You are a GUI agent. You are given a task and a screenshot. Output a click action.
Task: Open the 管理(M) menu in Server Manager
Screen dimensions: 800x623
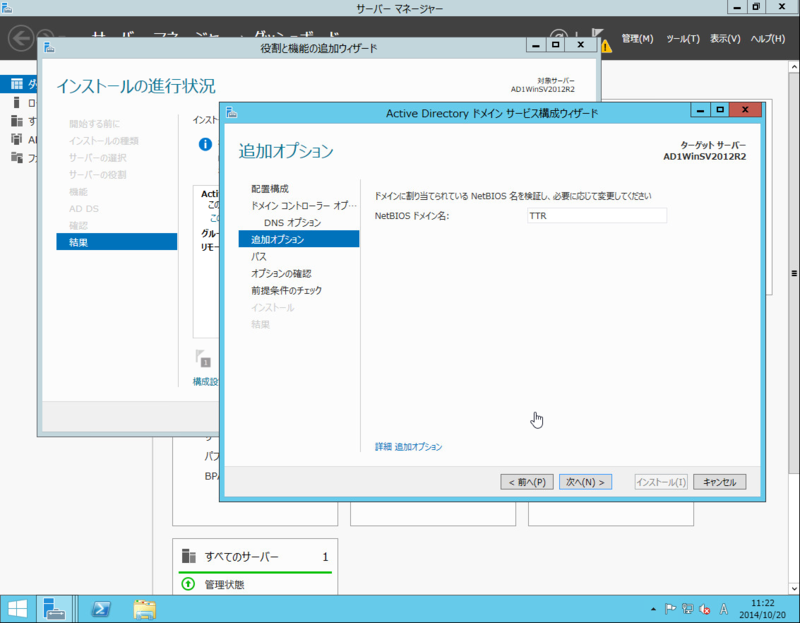click(637, 39)
